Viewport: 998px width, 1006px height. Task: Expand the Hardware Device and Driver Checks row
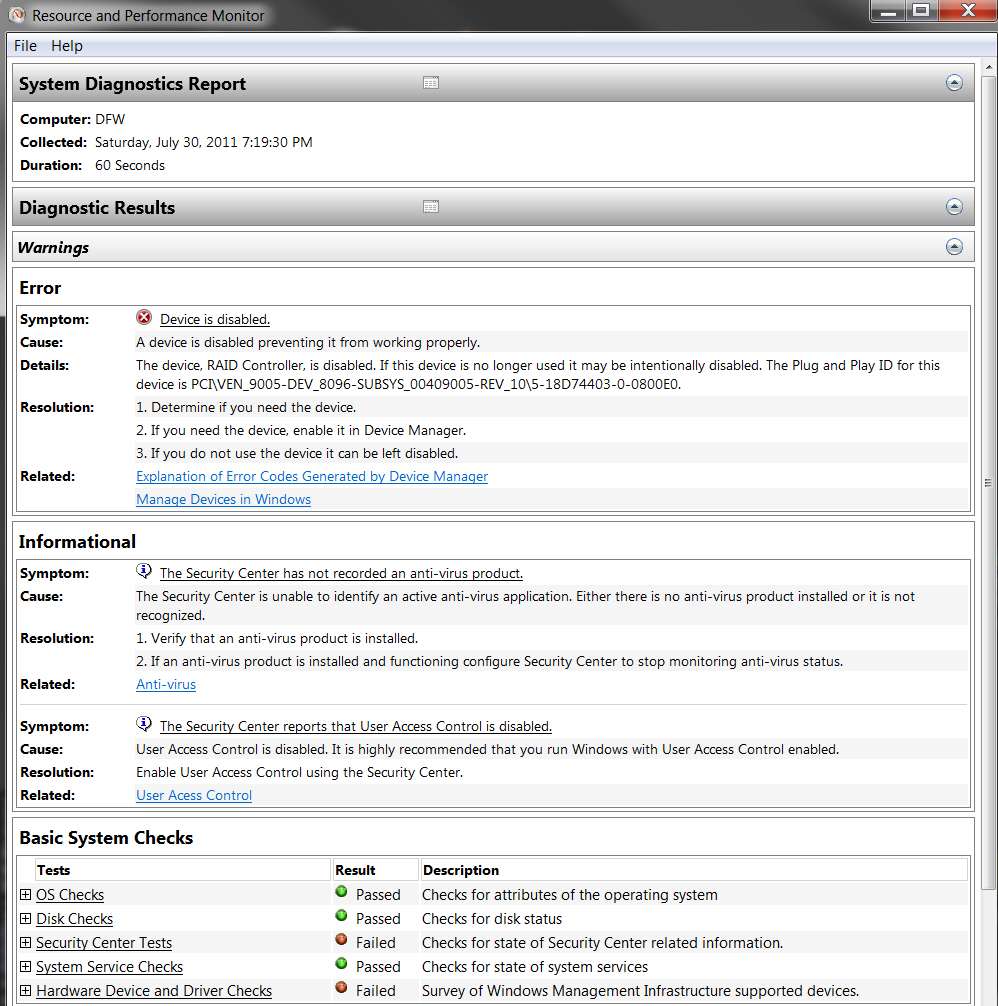coord(26,991)
